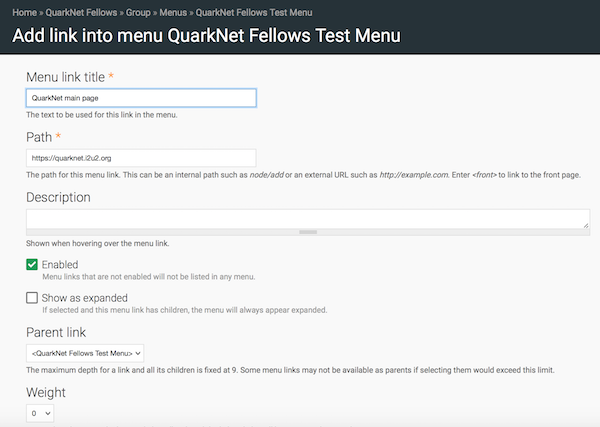Click the Show as expanded label

(x=85, y=298)
